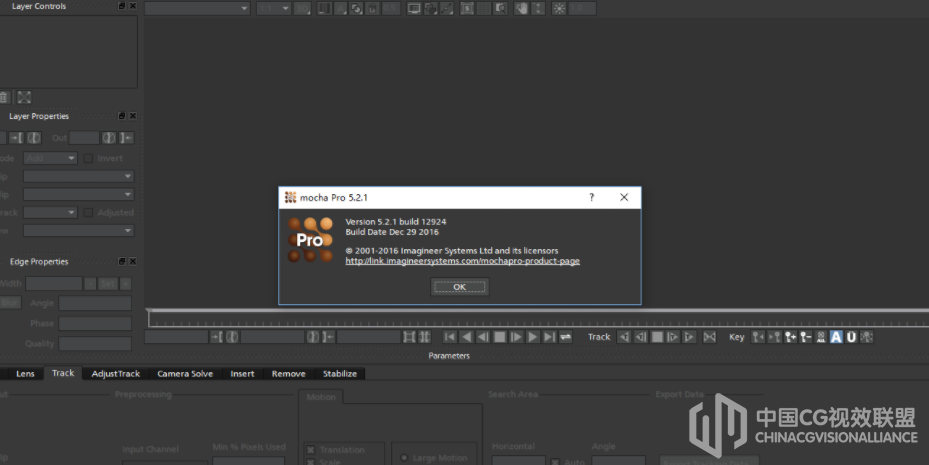
Task: Click the pan hand tool icon
Action: pos(521,8)
